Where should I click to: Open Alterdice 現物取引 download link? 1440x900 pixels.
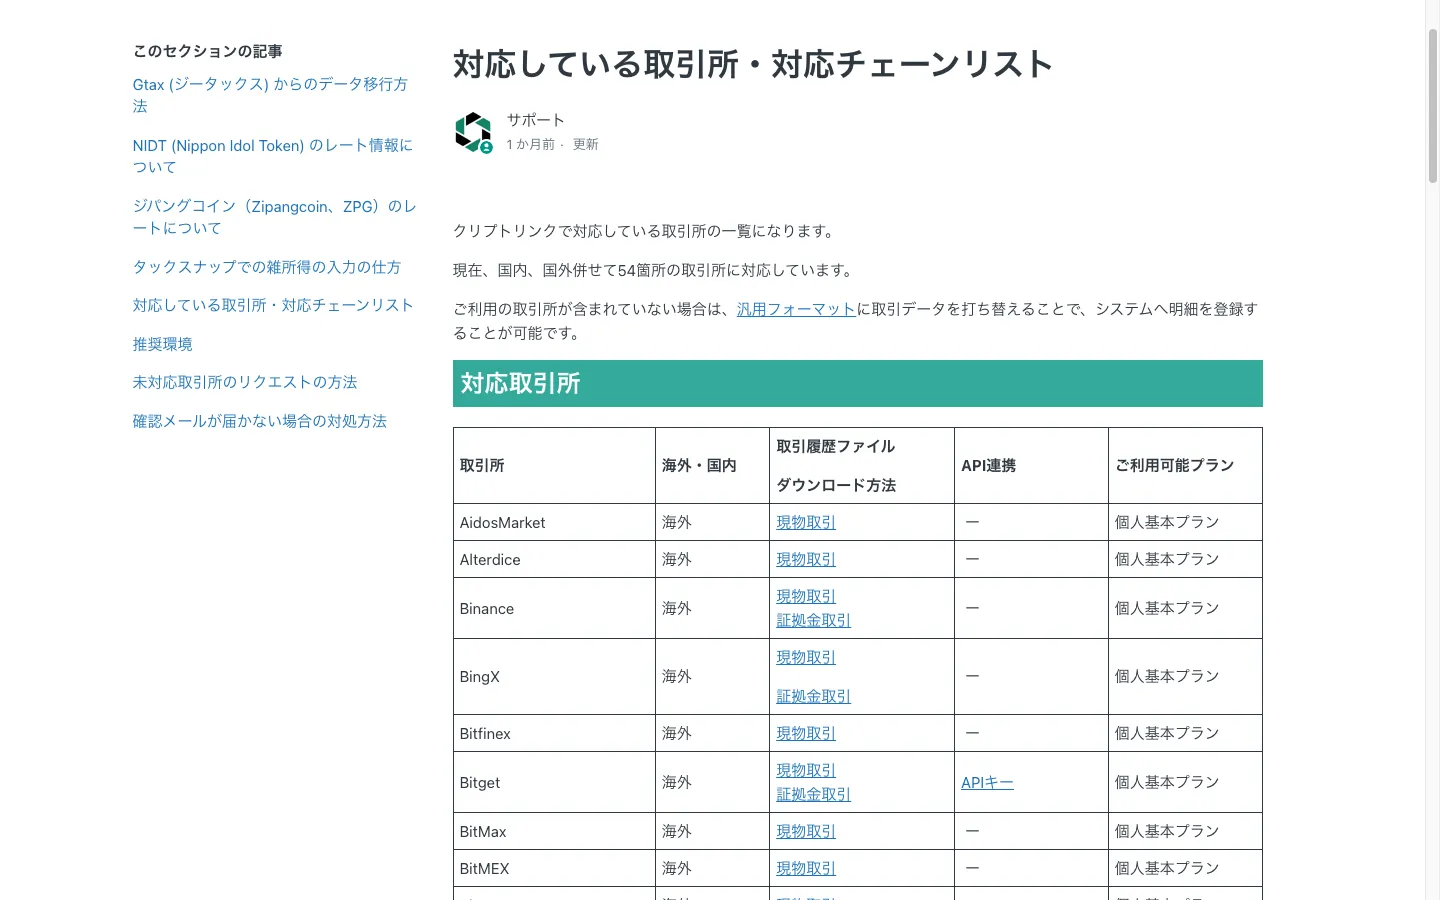click(806, 559)
